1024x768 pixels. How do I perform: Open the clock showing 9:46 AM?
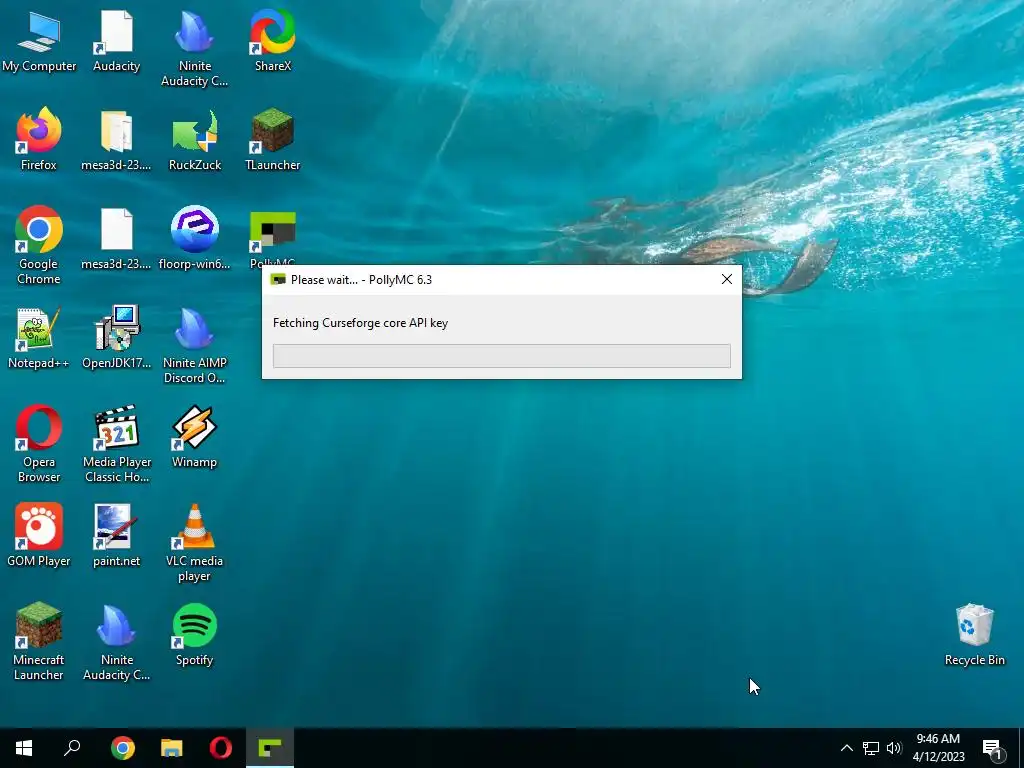click(938, 748)
